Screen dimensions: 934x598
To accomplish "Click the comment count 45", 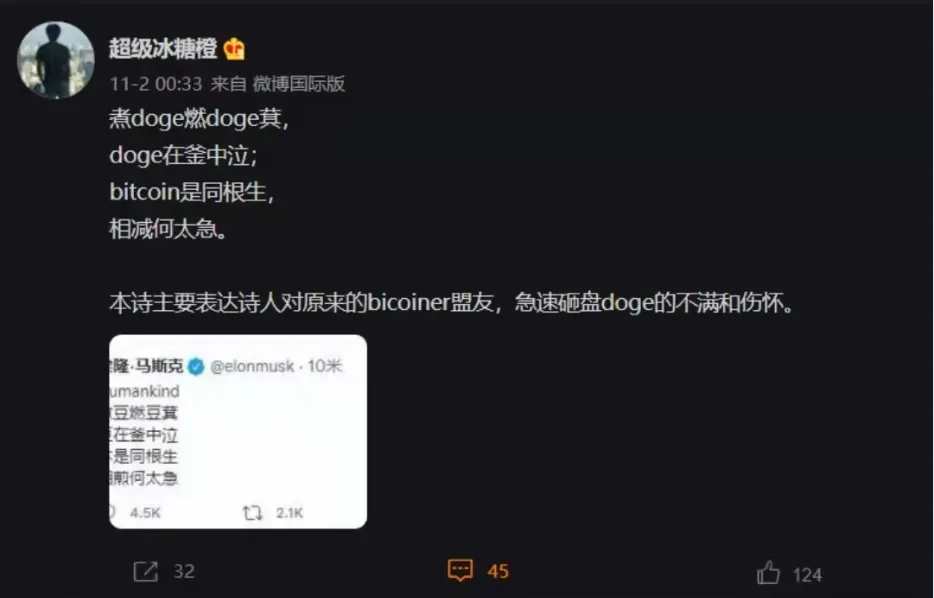I will click(498, 572).
